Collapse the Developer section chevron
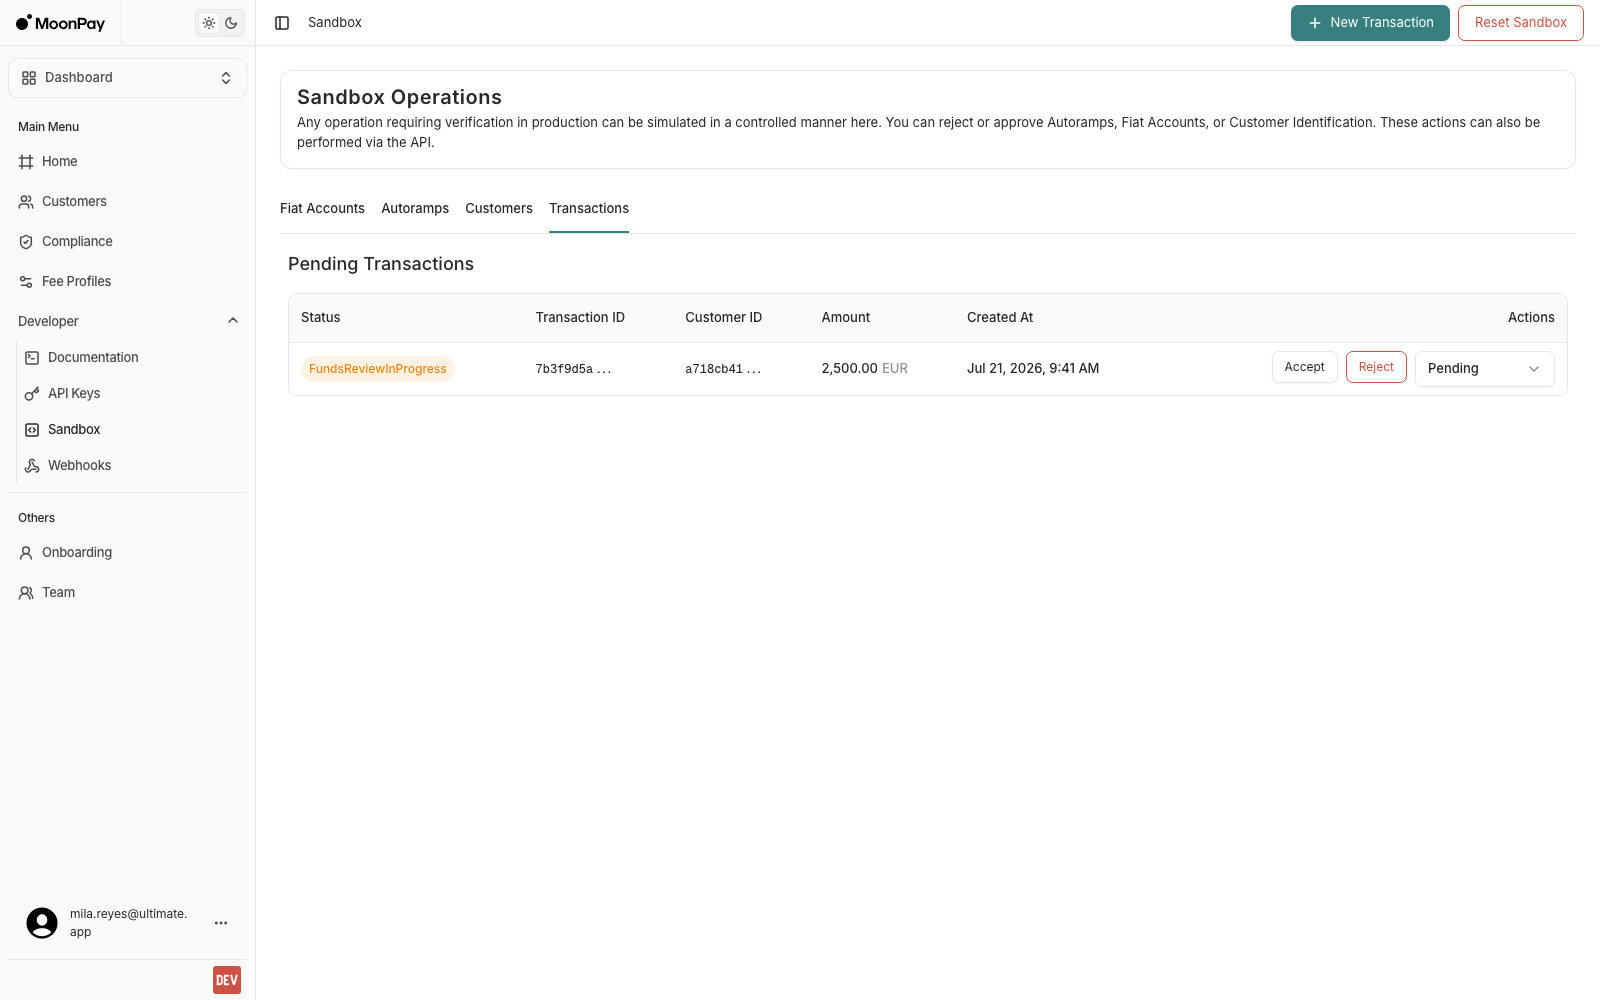Screen dimensions: 1600x1000 (x=233, y=321)
